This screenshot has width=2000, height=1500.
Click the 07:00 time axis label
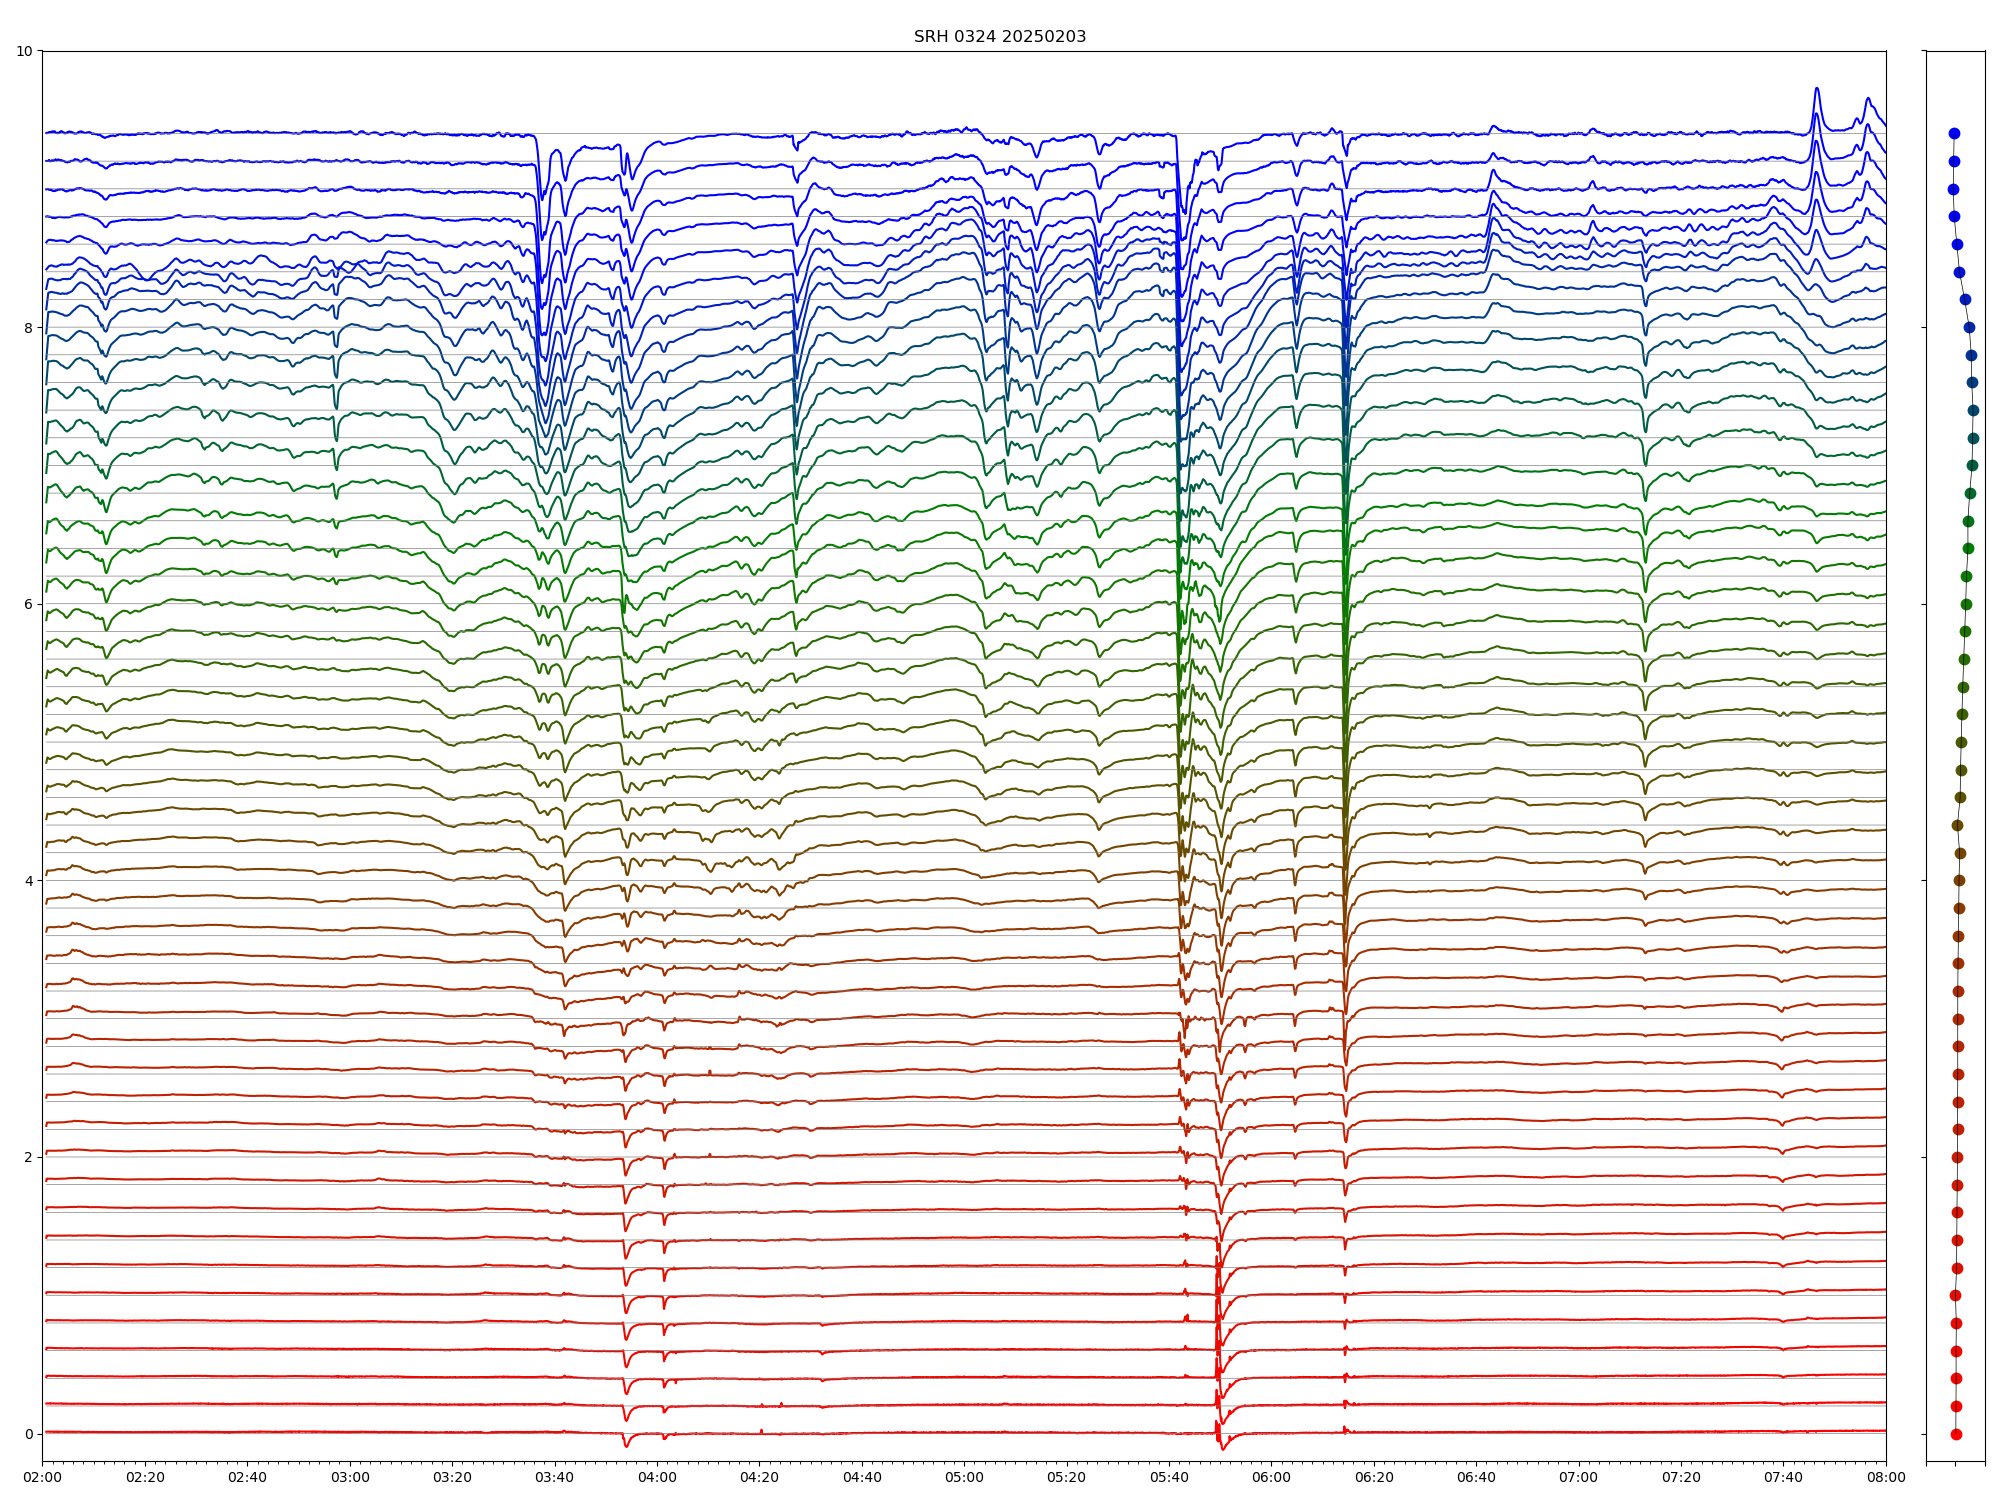pyautogui.click(x=1579, y=1477)
